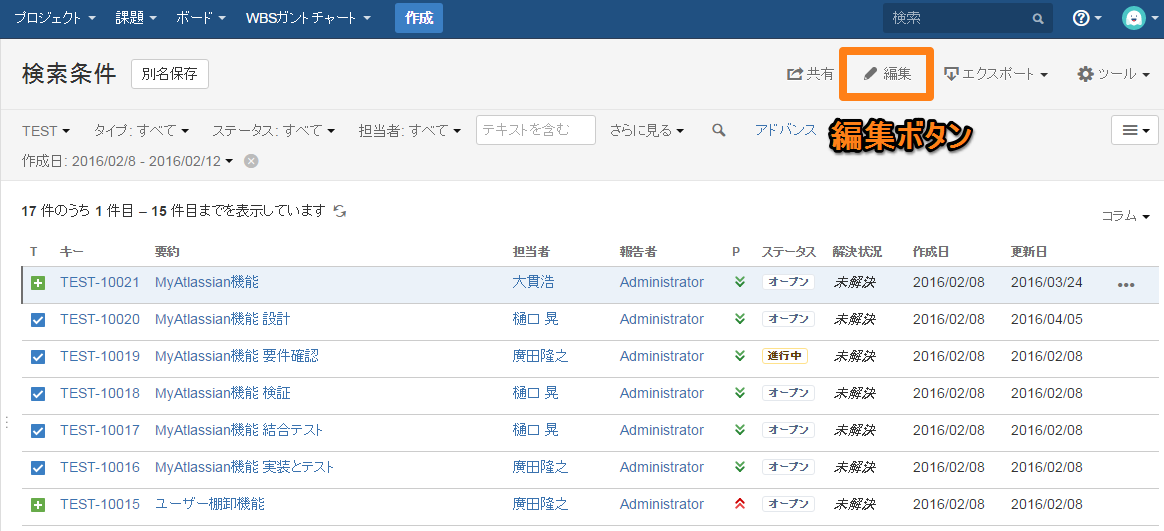1164x531 pixels.
Task: Click the sidebar expand handle at left edge
Action: 6,422
